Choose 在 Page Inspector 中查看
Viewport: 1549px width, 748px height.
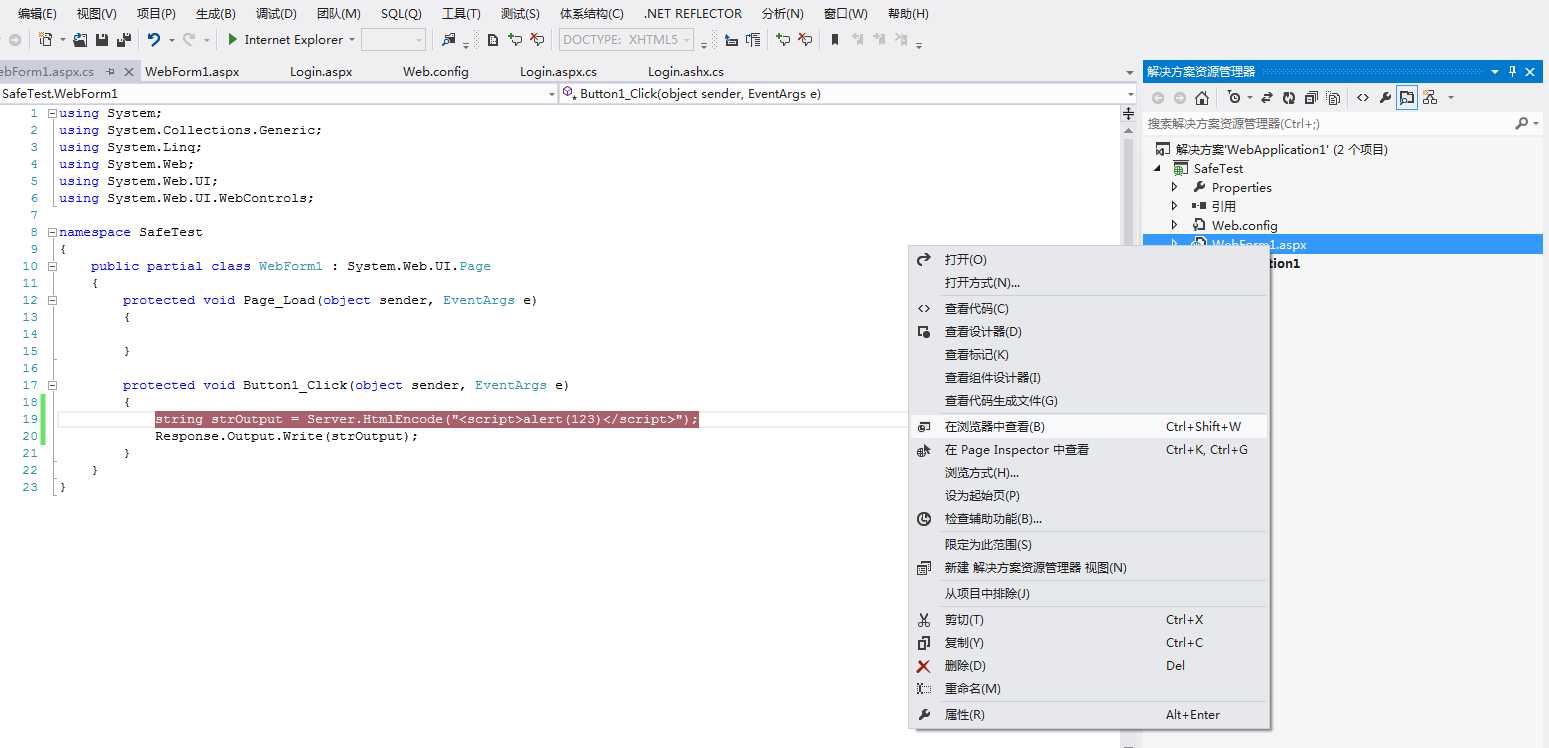(x=1089, y=449)
